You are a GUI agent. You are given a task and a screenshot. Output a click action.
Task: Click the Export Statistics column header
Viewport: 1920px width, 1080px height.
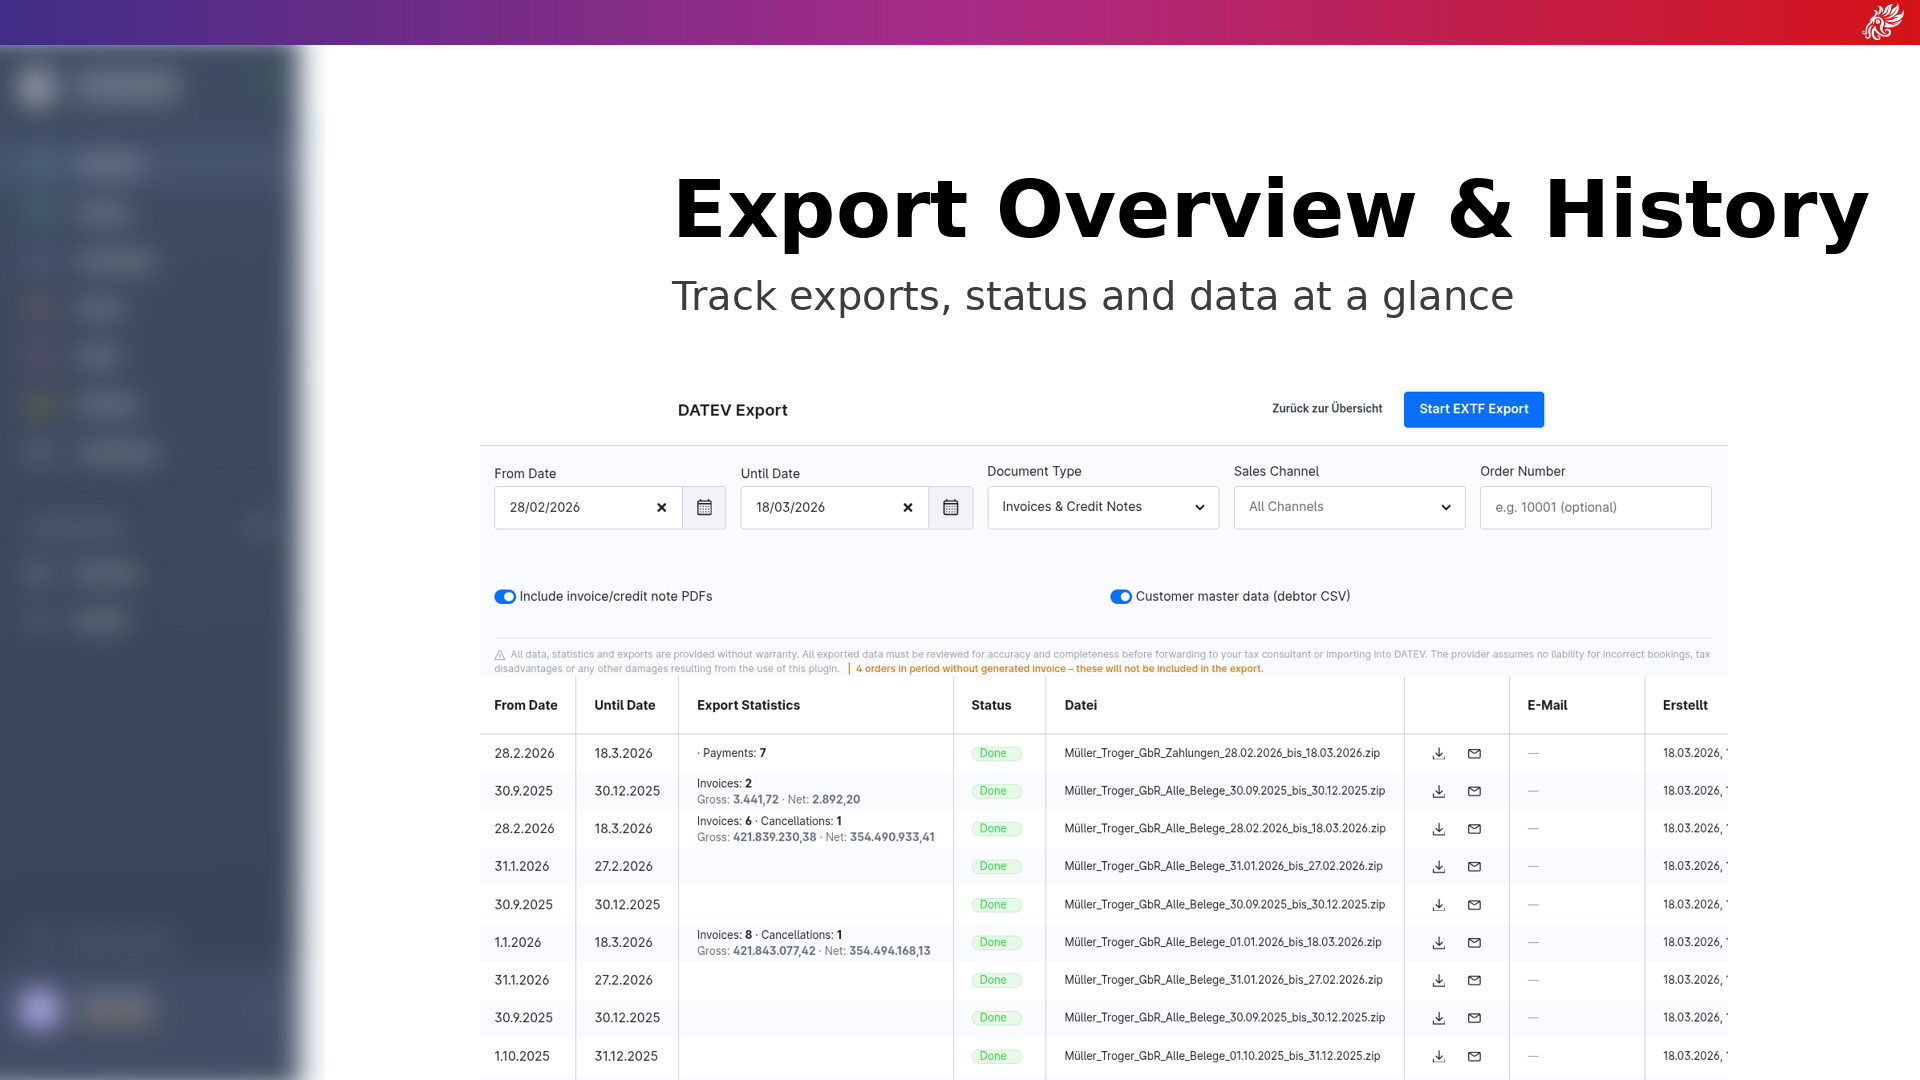[x=748, y=706]
